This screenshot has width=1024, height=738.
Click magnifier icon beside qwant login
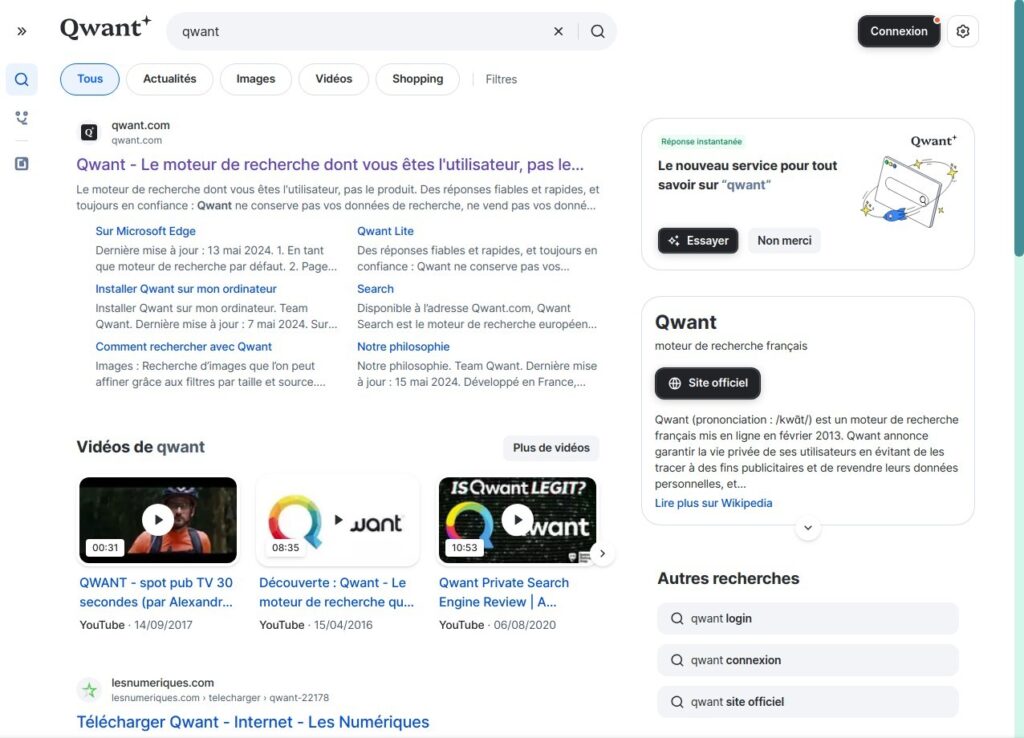pos(677,618)
